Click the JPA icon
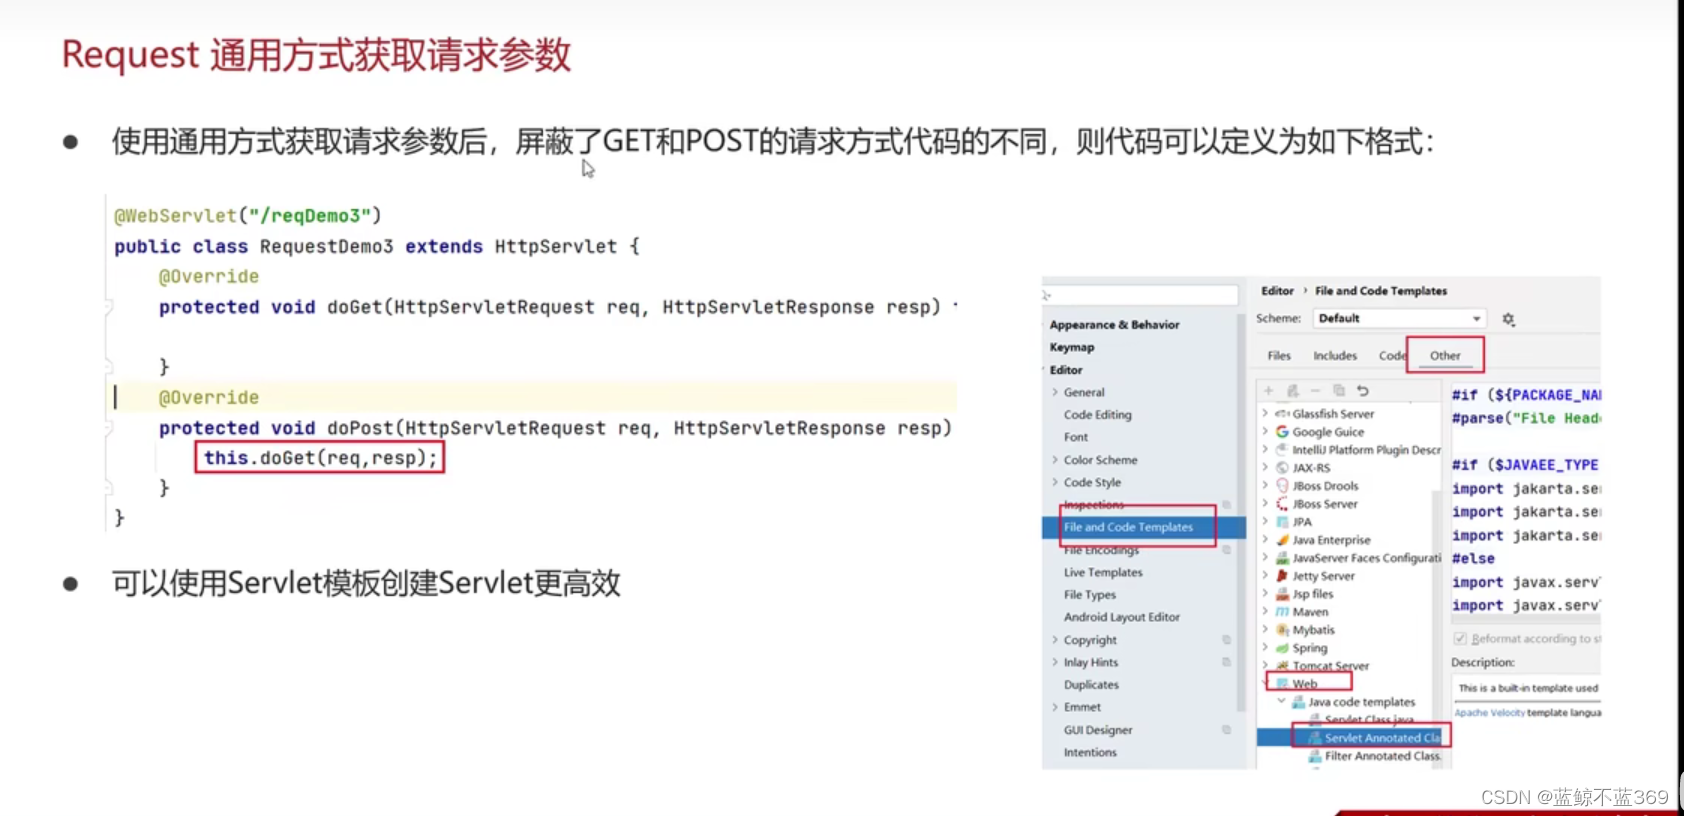 pyautogui.click(x=1282, y=522)
